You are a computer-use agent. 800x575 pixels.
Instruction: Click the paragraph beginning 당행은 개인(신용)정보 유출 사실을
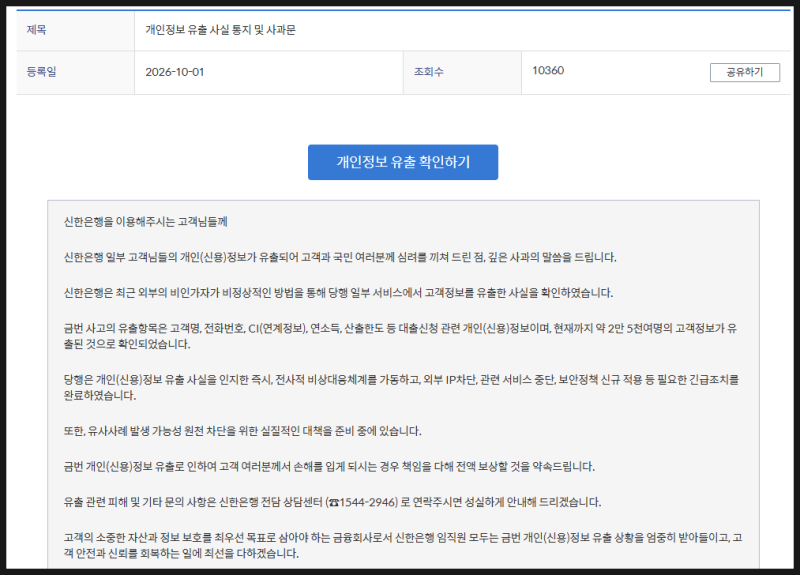(x=401, y=387)
